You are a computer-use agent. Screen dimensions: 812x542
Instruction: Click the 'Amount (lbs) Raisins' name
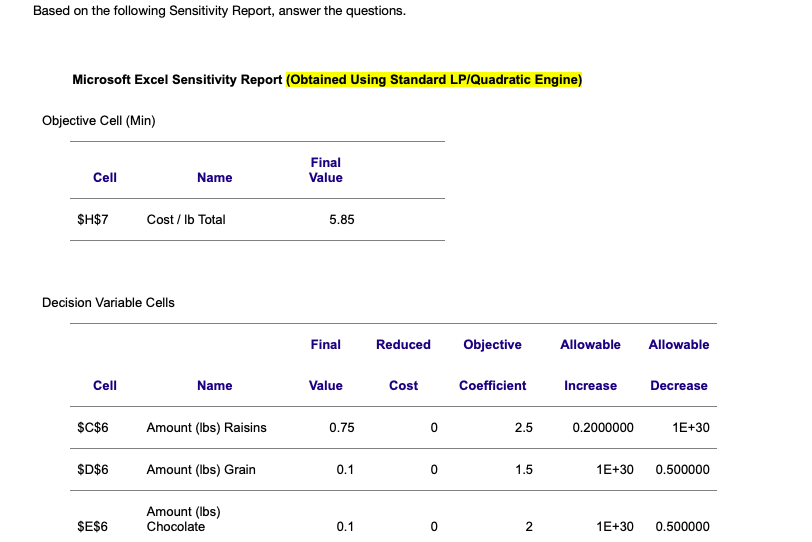(207, 428)
